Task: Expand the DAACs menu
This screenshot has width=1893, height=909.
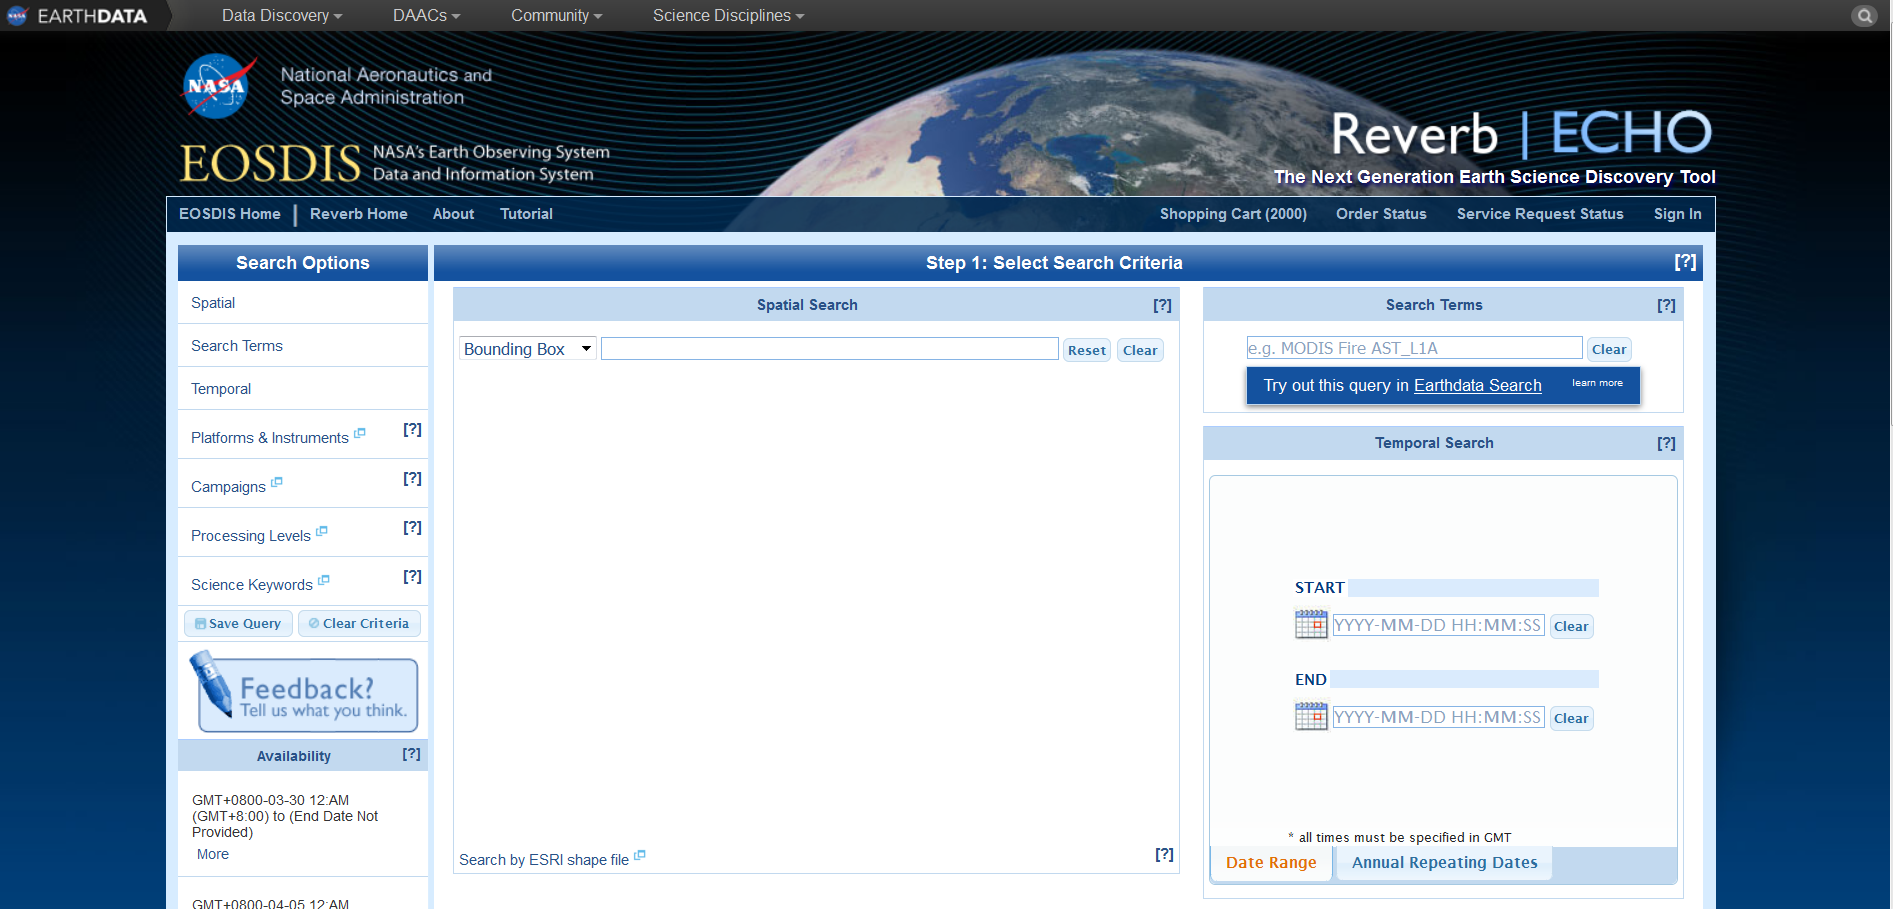Action: (x=427, y=16)
